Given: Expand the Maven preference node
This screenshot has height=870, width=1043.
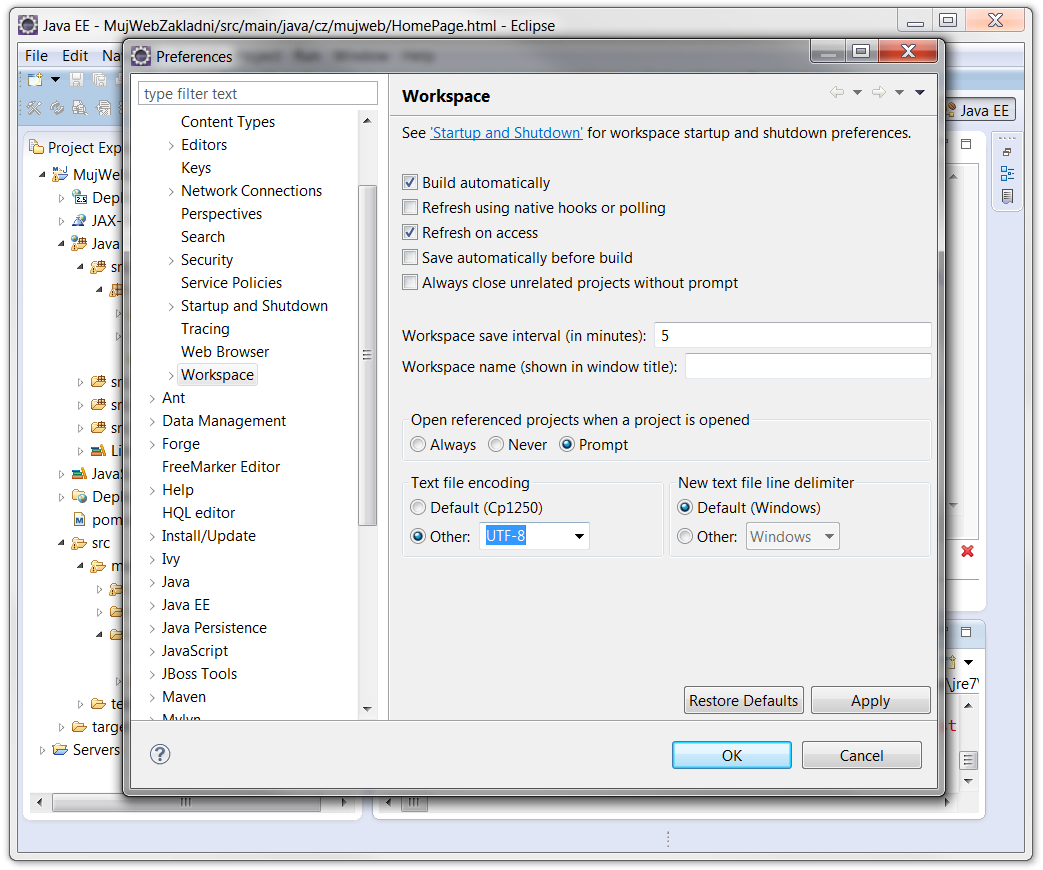Looking at the screenshot, I should (152, 698).
